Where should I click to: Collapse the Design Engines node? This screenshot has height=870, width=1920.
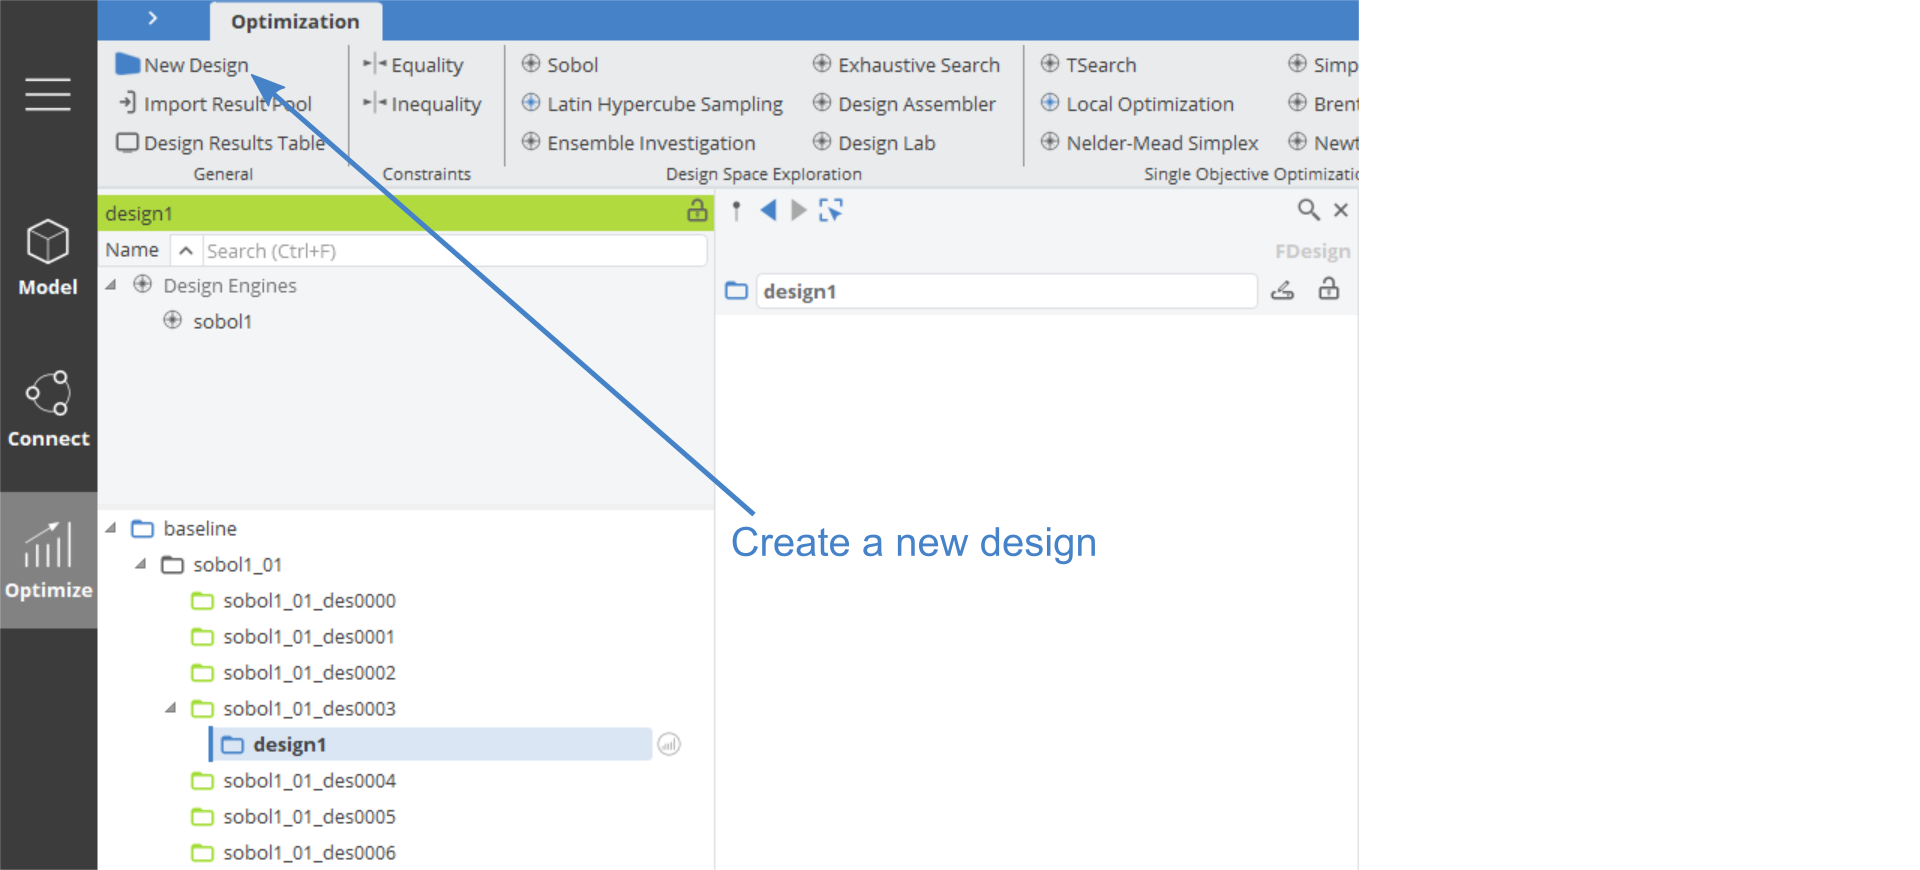tap(111, 285)
